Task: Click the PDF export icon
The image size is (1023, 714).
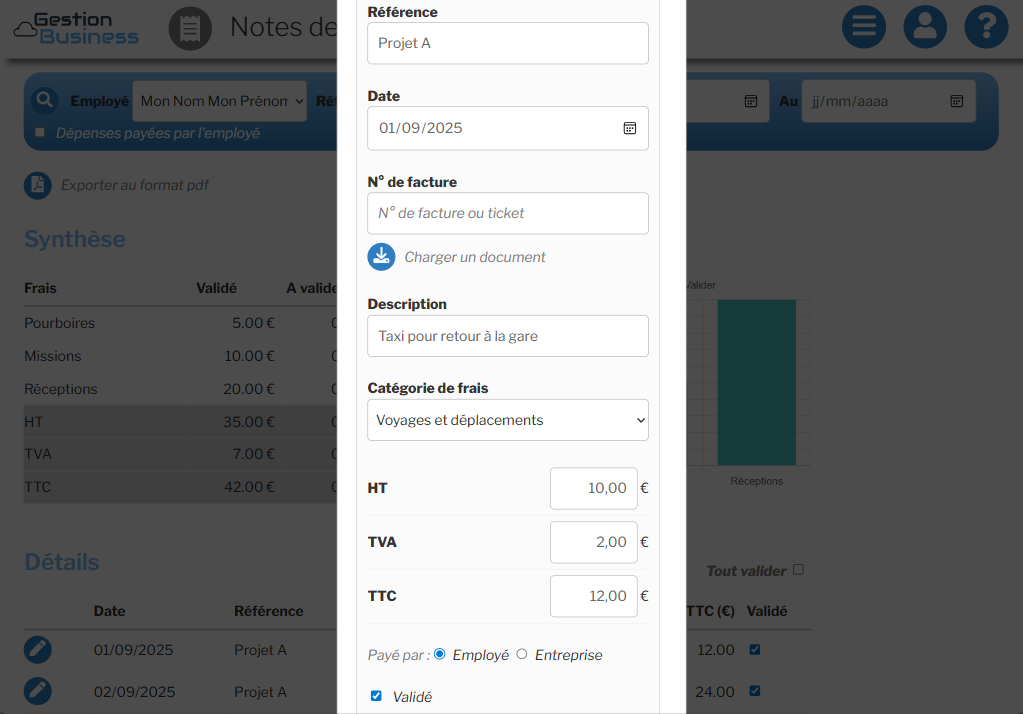Action: pyautogui.click(x=38, y=185)
